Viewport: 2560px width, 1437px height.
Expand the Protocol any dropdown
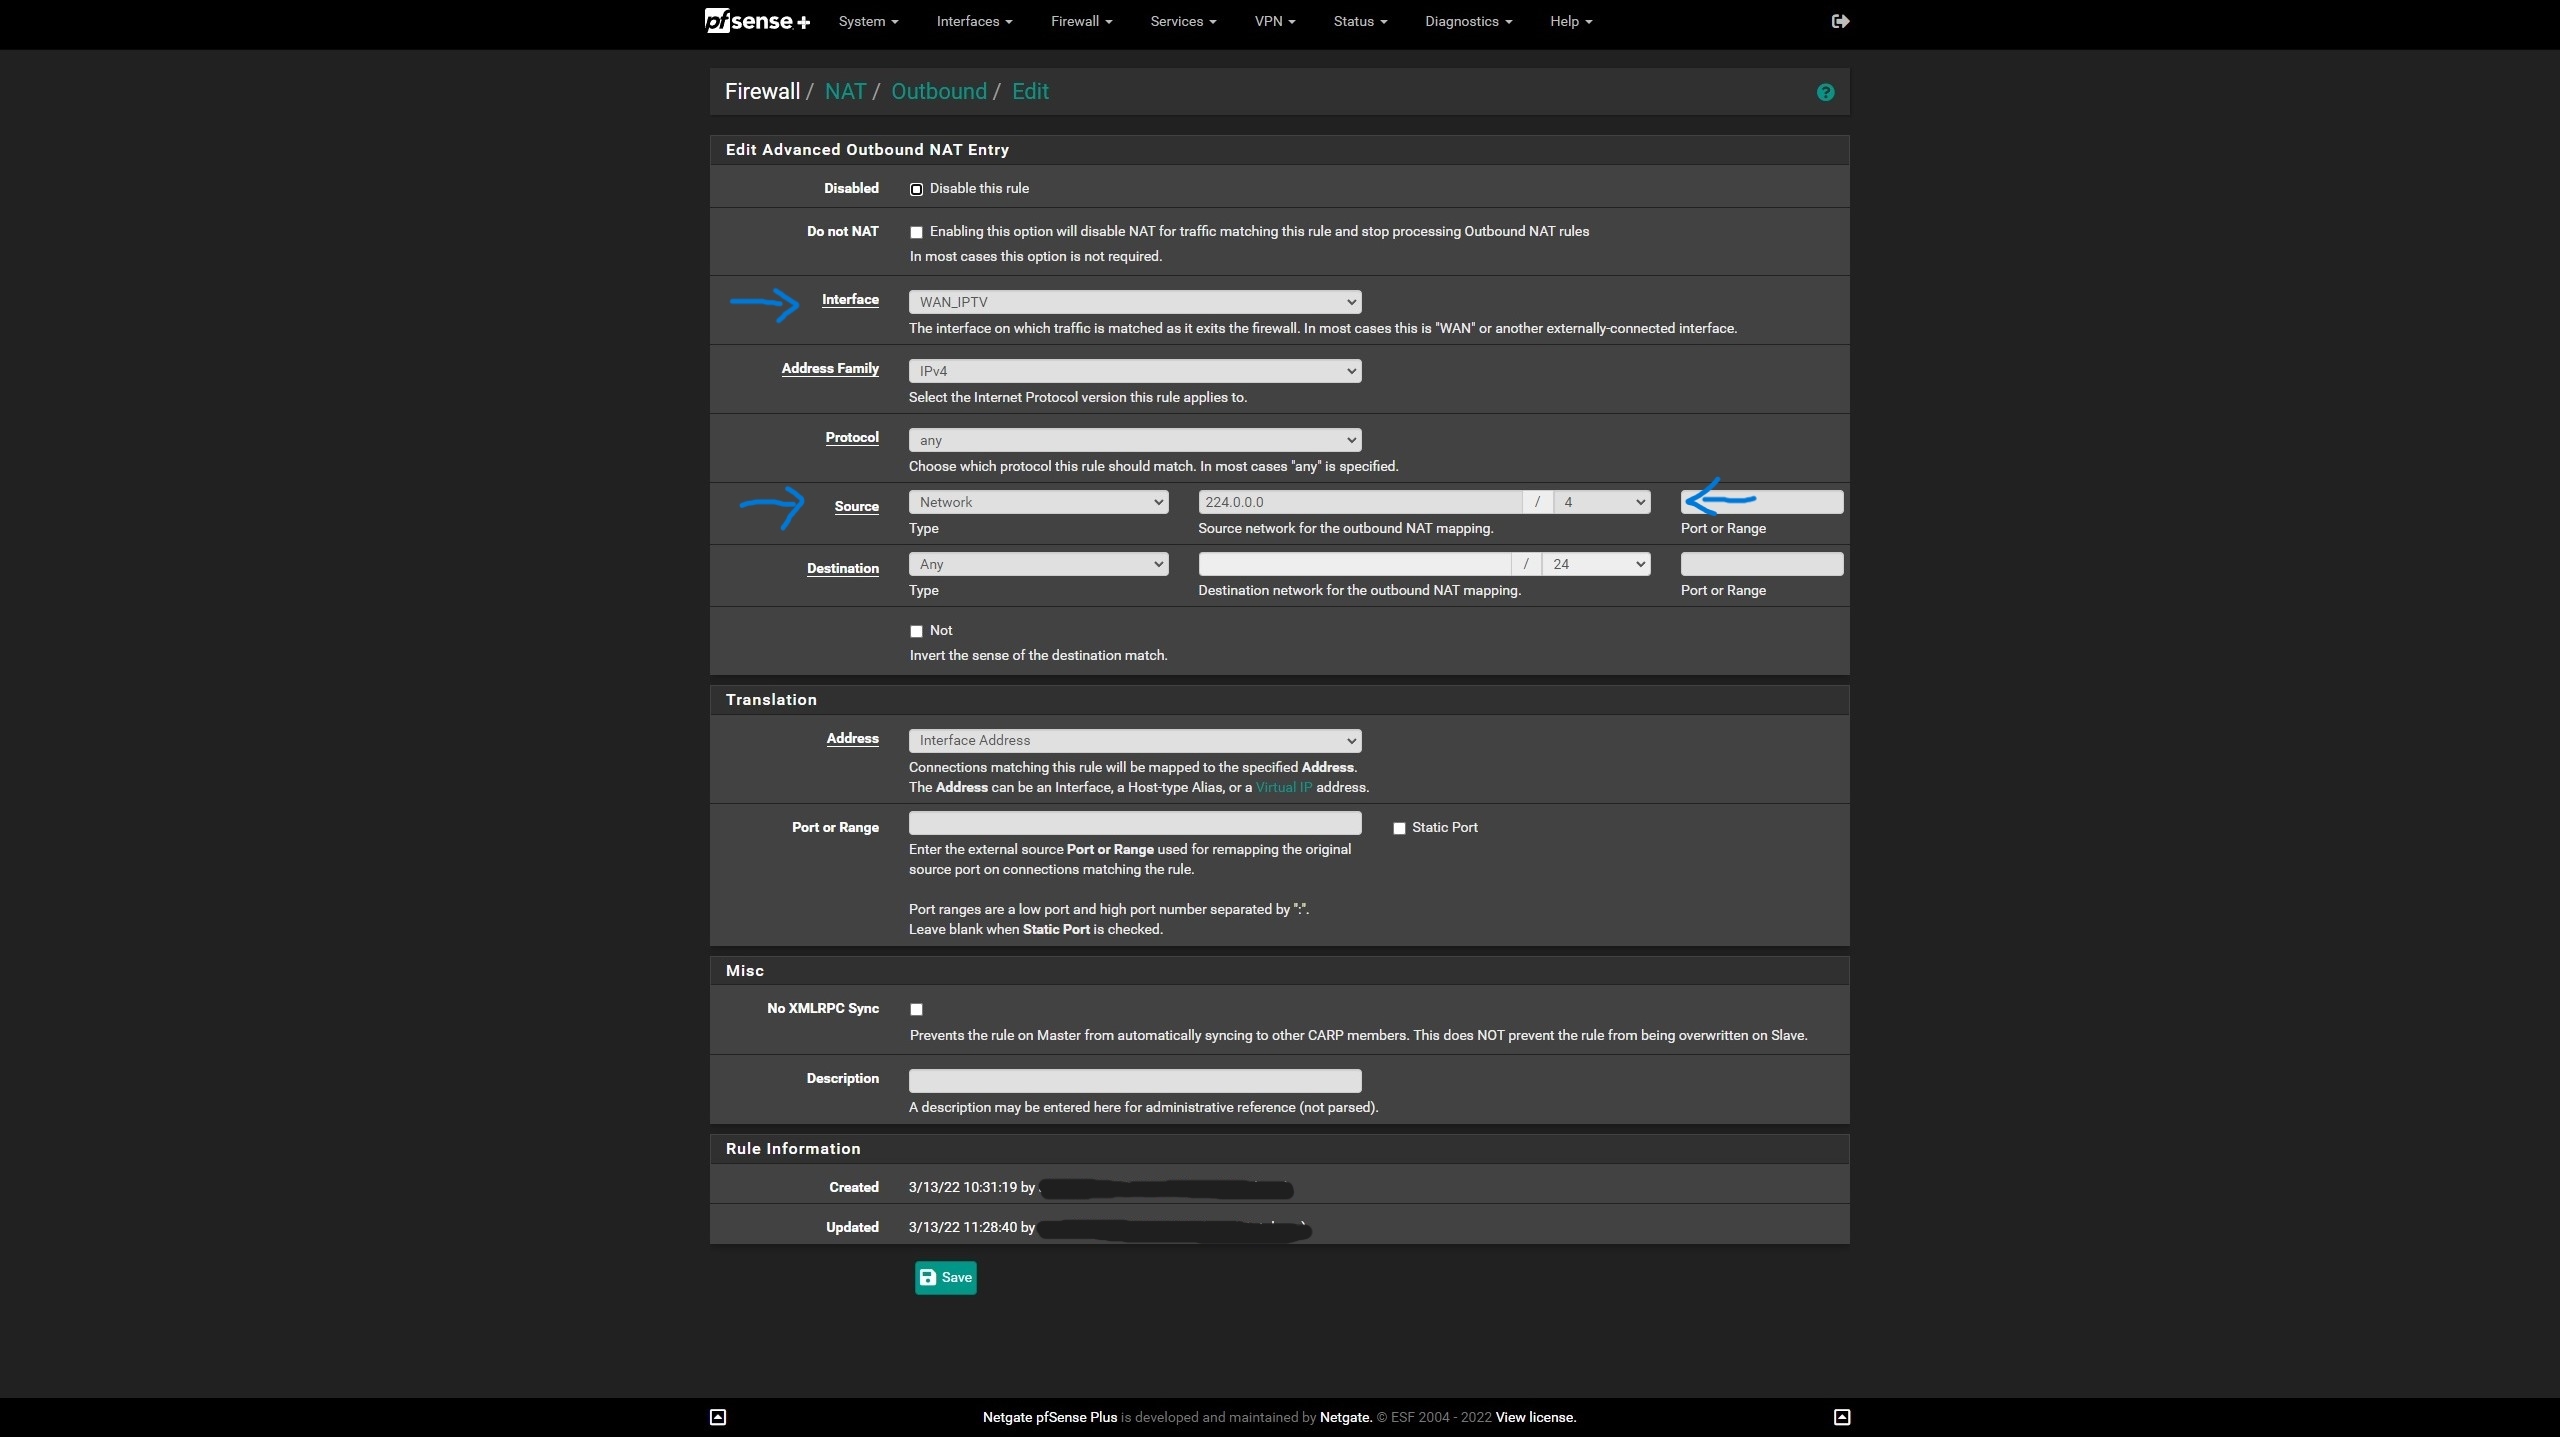click(1134, 440)
